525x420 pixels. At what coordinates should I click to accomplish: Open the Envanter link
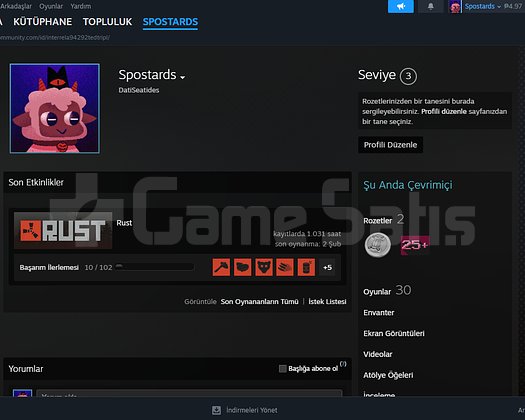(379, 312)
